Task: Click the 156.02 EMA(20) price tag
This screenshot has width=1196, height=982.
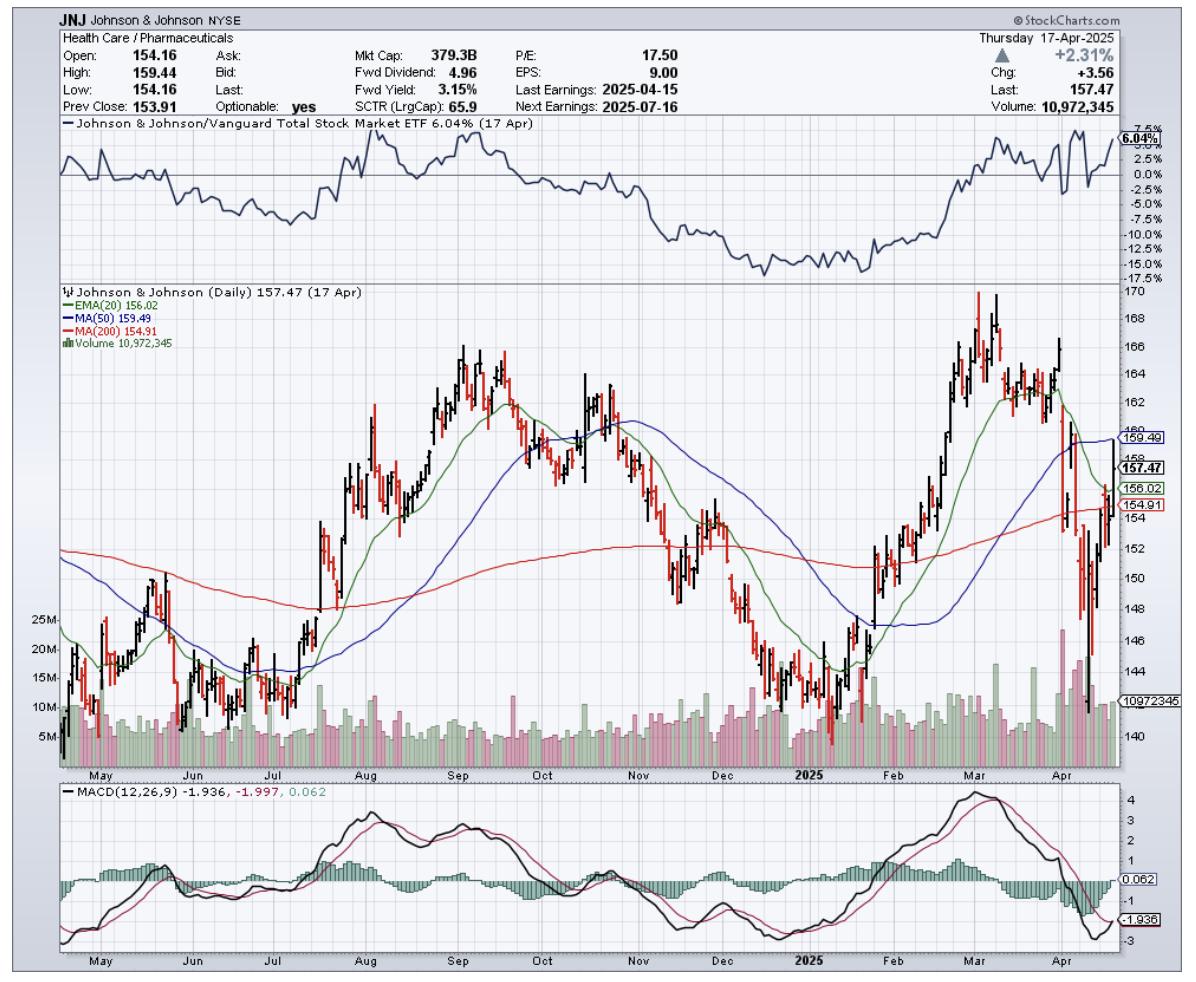Action: tap(1141, 488)
